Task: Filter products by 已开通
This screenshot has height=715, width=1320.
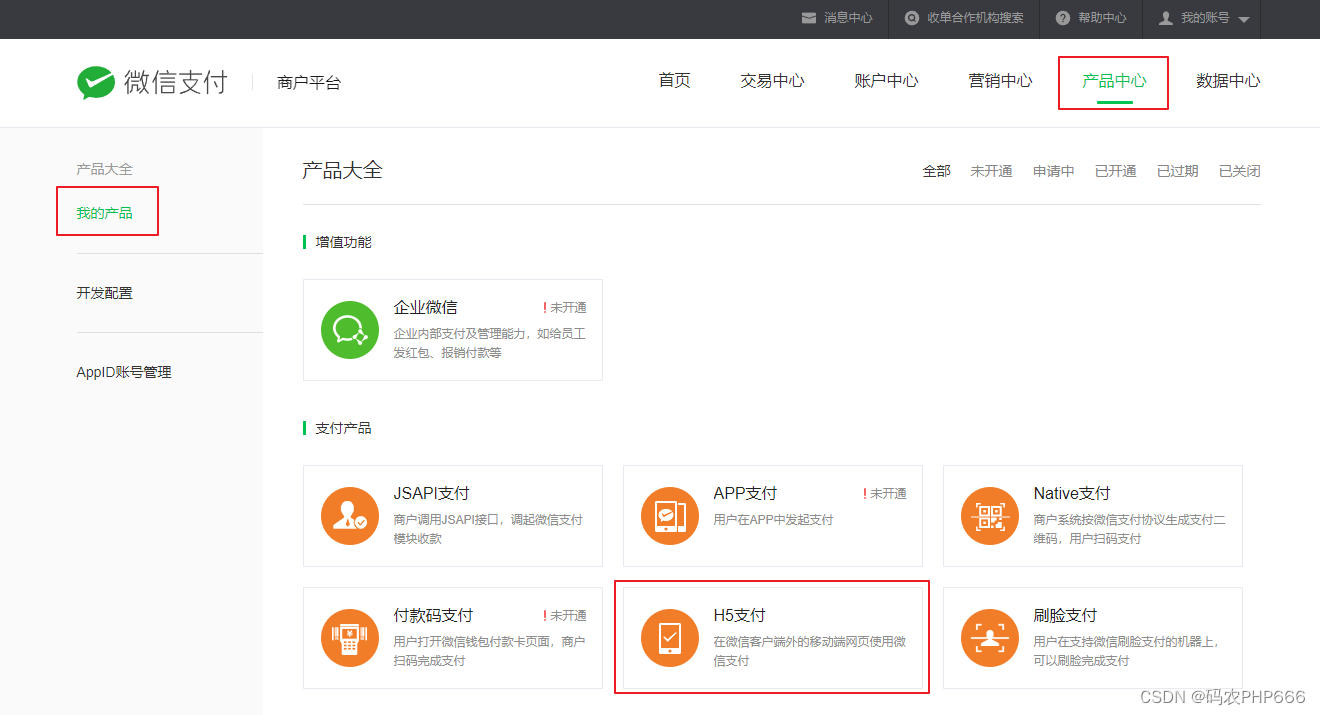Action: tap(1114, 170)
